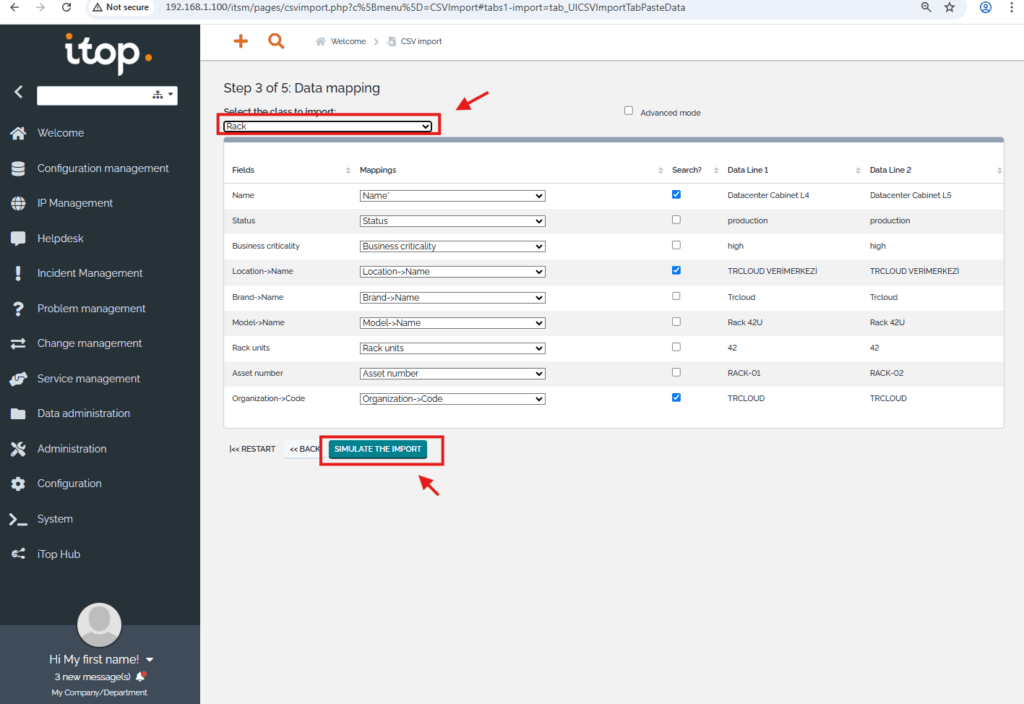The width and height of the screenshot is (1024, 704).
Task: Open the Data administration menu
Action: click(83, 413)
